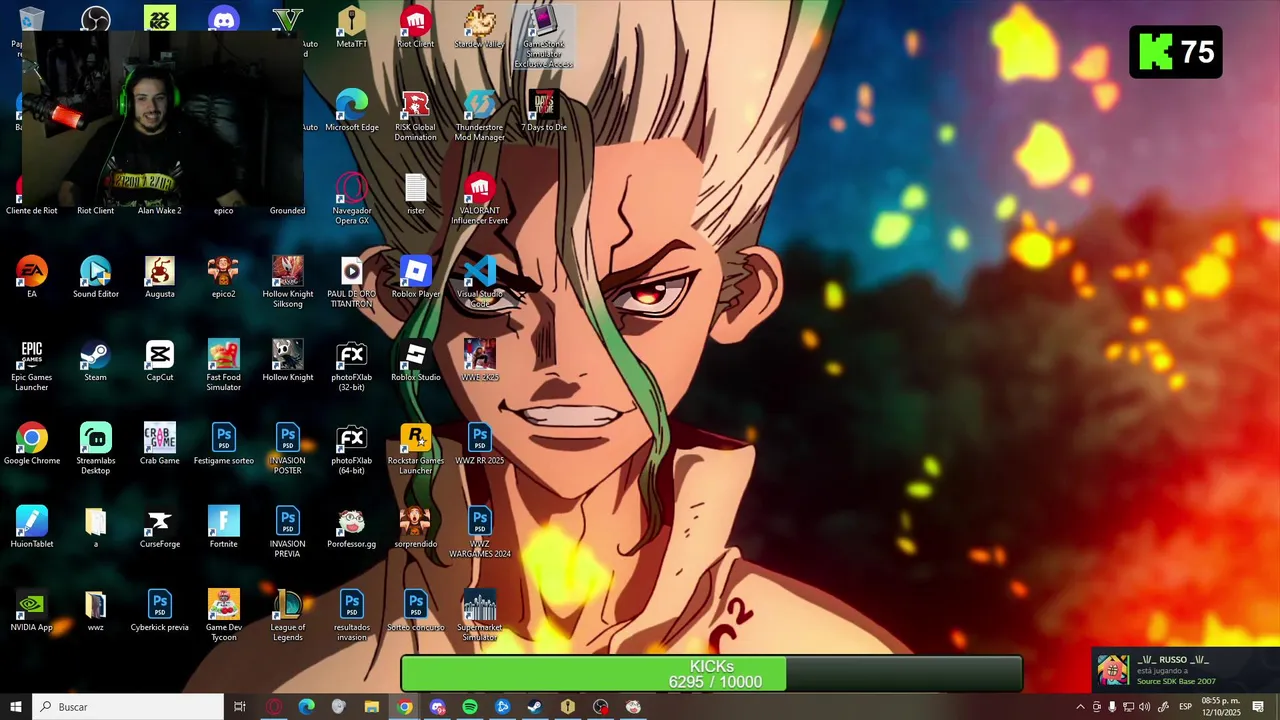The height and width of the screenshot is (720, 1280).
Task: Select the 7 Days to Die icon
Action: 543,111
